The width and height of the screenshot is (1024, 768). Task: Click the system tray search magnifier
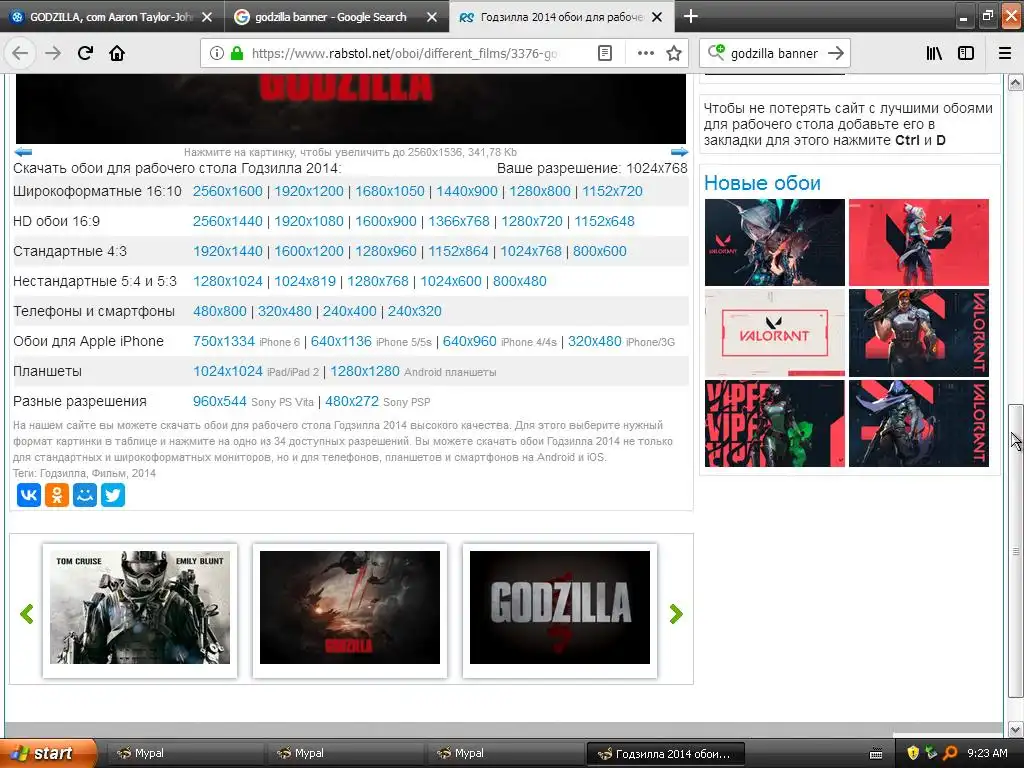click(950, 753)
